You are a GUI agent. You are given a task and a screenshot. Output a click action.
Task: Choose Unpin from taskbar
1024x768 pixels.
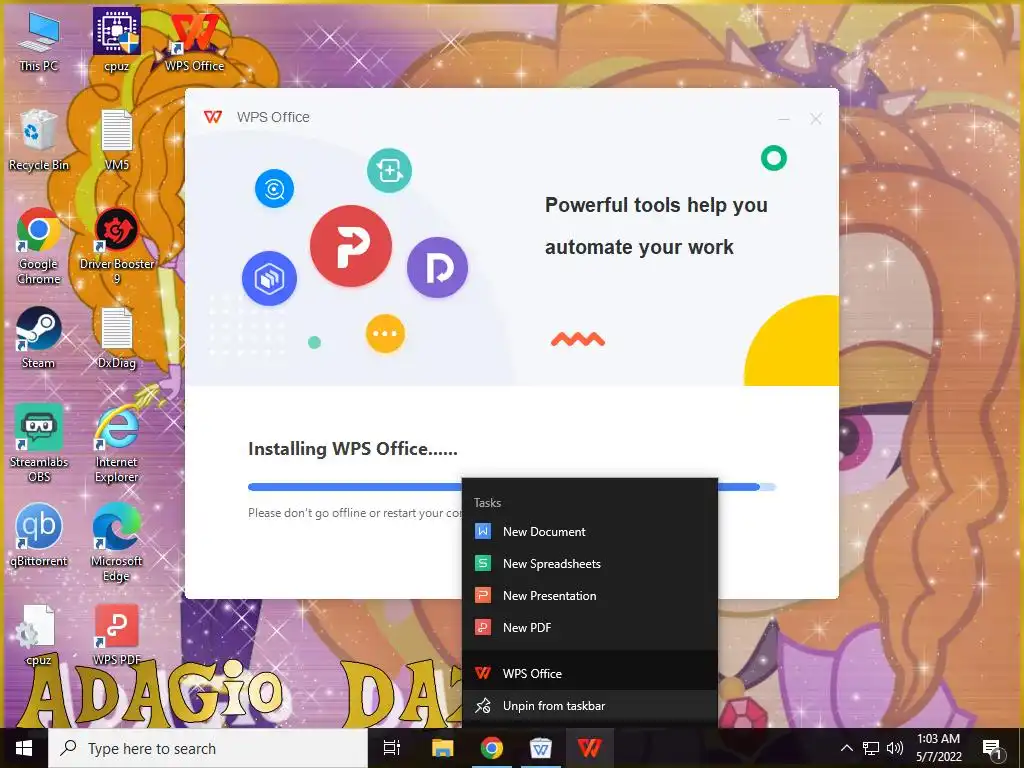click(x=590, y=705)
